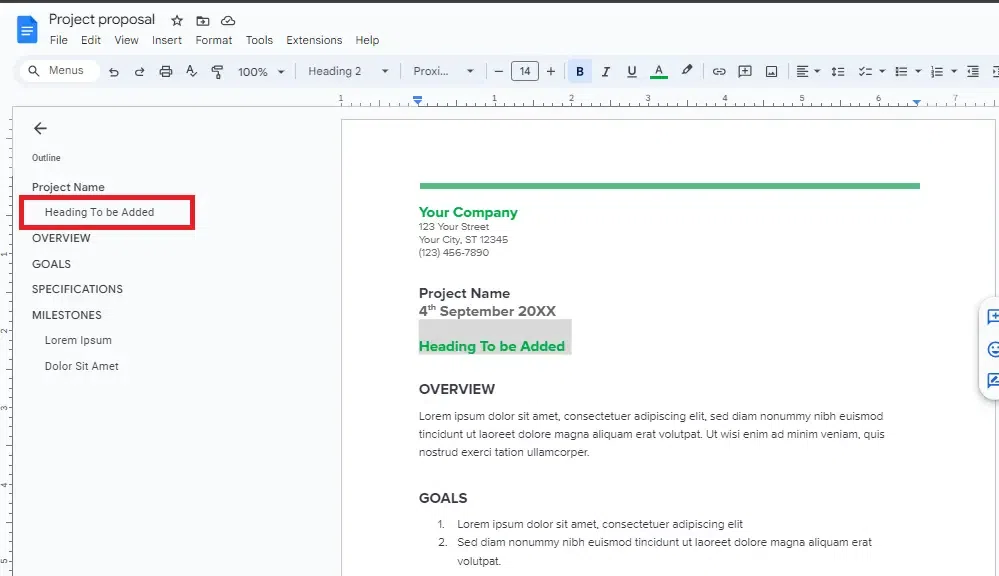Increase font size with plus button
Viewport: 999px width, 576px height.
tap(551, 71)
